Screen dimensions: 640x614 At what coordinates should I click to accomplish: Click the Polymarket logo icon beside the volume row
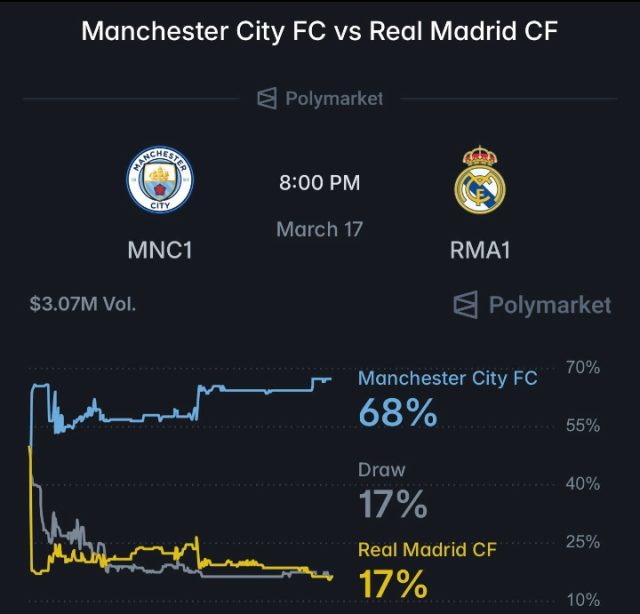pyautogui.click(x=465, y=305)
